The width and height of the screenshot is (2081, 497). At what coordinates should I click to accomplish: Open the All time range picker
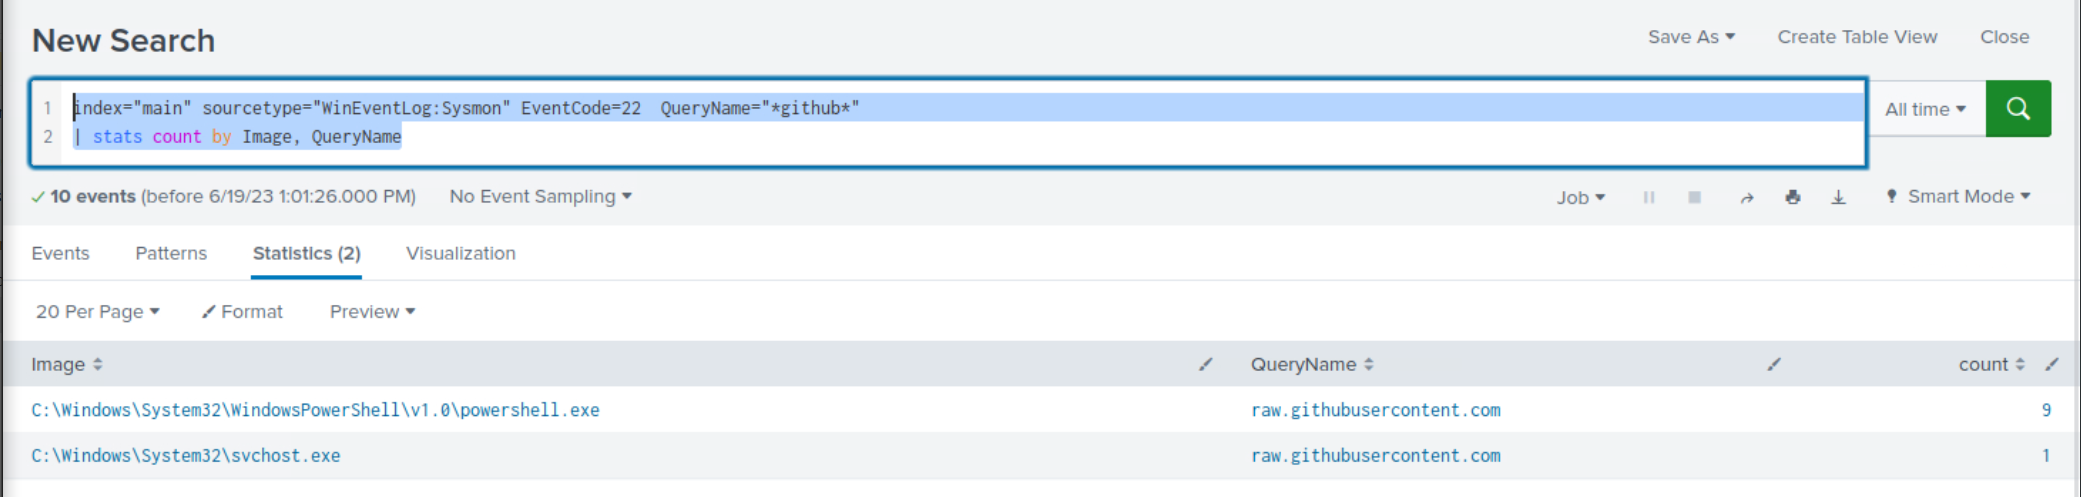[x=1925, y=109]
